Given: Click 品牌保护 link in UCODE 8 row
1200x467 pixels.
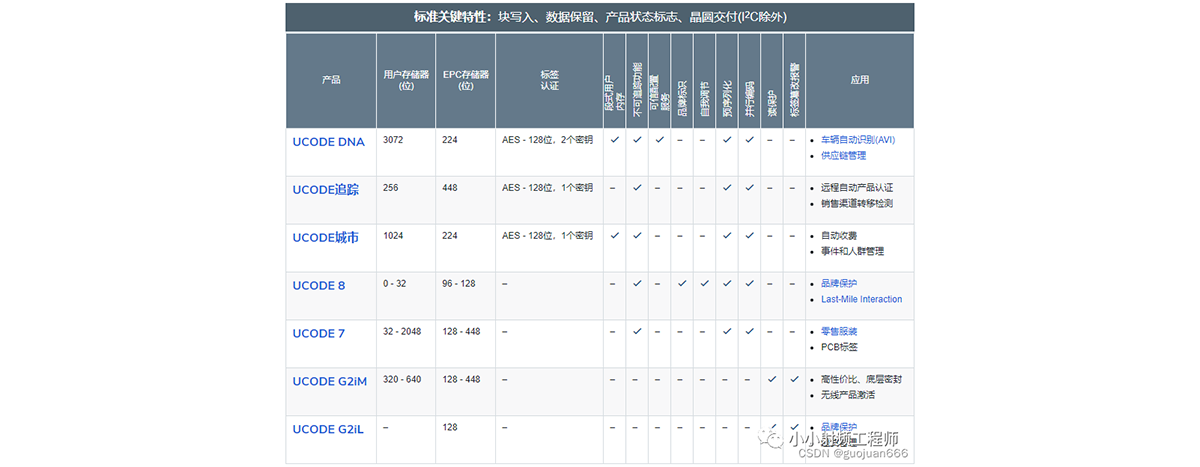Looking at the screenshot, I should point(838,284).
